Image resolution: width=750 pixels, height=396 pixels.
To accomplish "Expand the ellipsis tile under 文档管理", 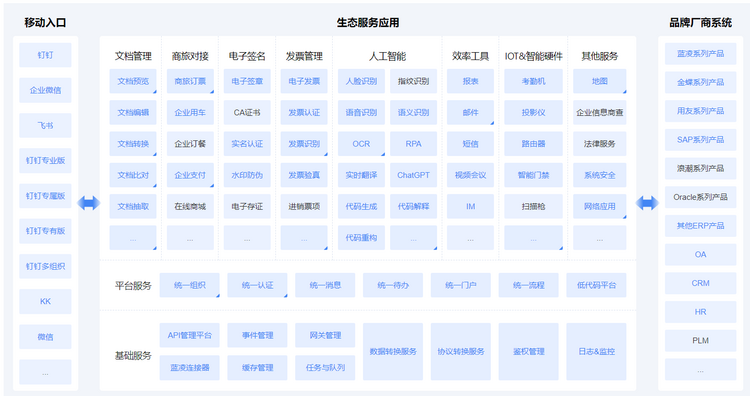I will 133,238.
